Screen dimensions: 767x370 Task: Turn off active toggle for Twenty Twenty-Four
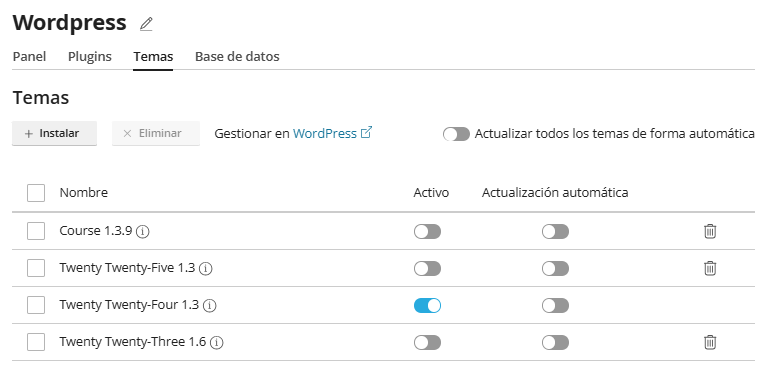click(428, 306)
